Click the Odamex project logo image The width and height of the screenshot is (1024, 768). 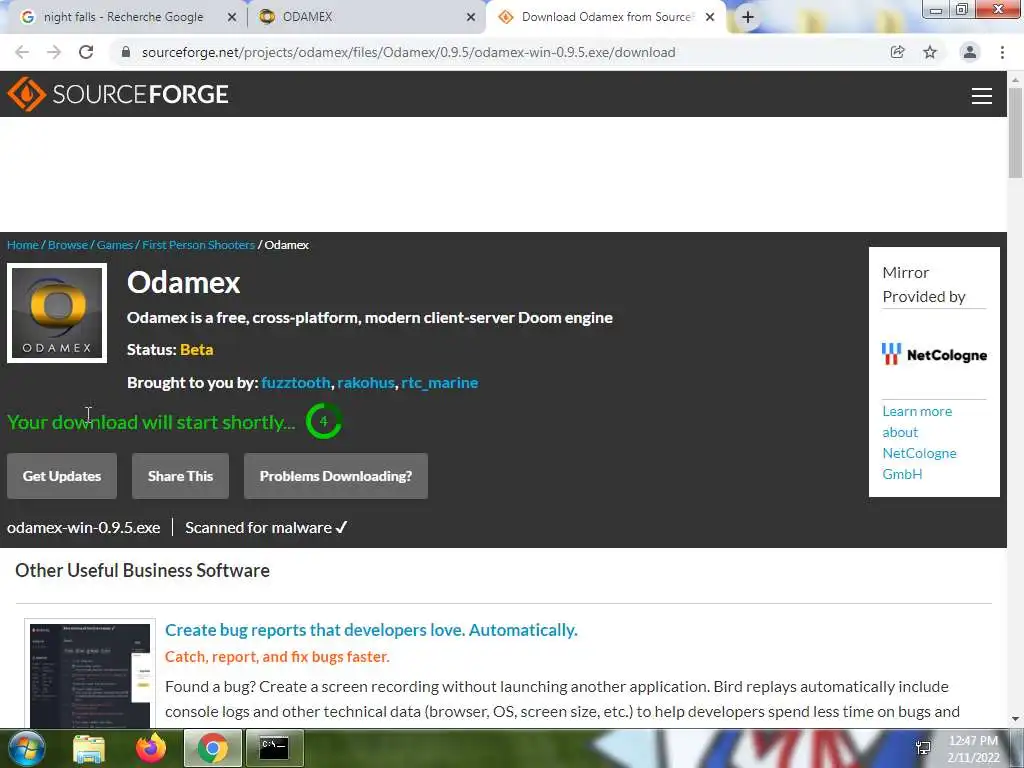click(x=57, y=313)
